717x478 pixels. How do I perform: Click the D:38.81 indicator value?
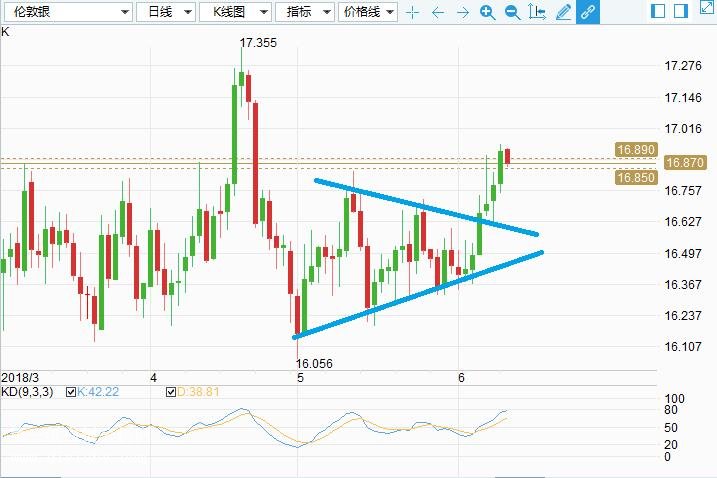pos(198,392)
